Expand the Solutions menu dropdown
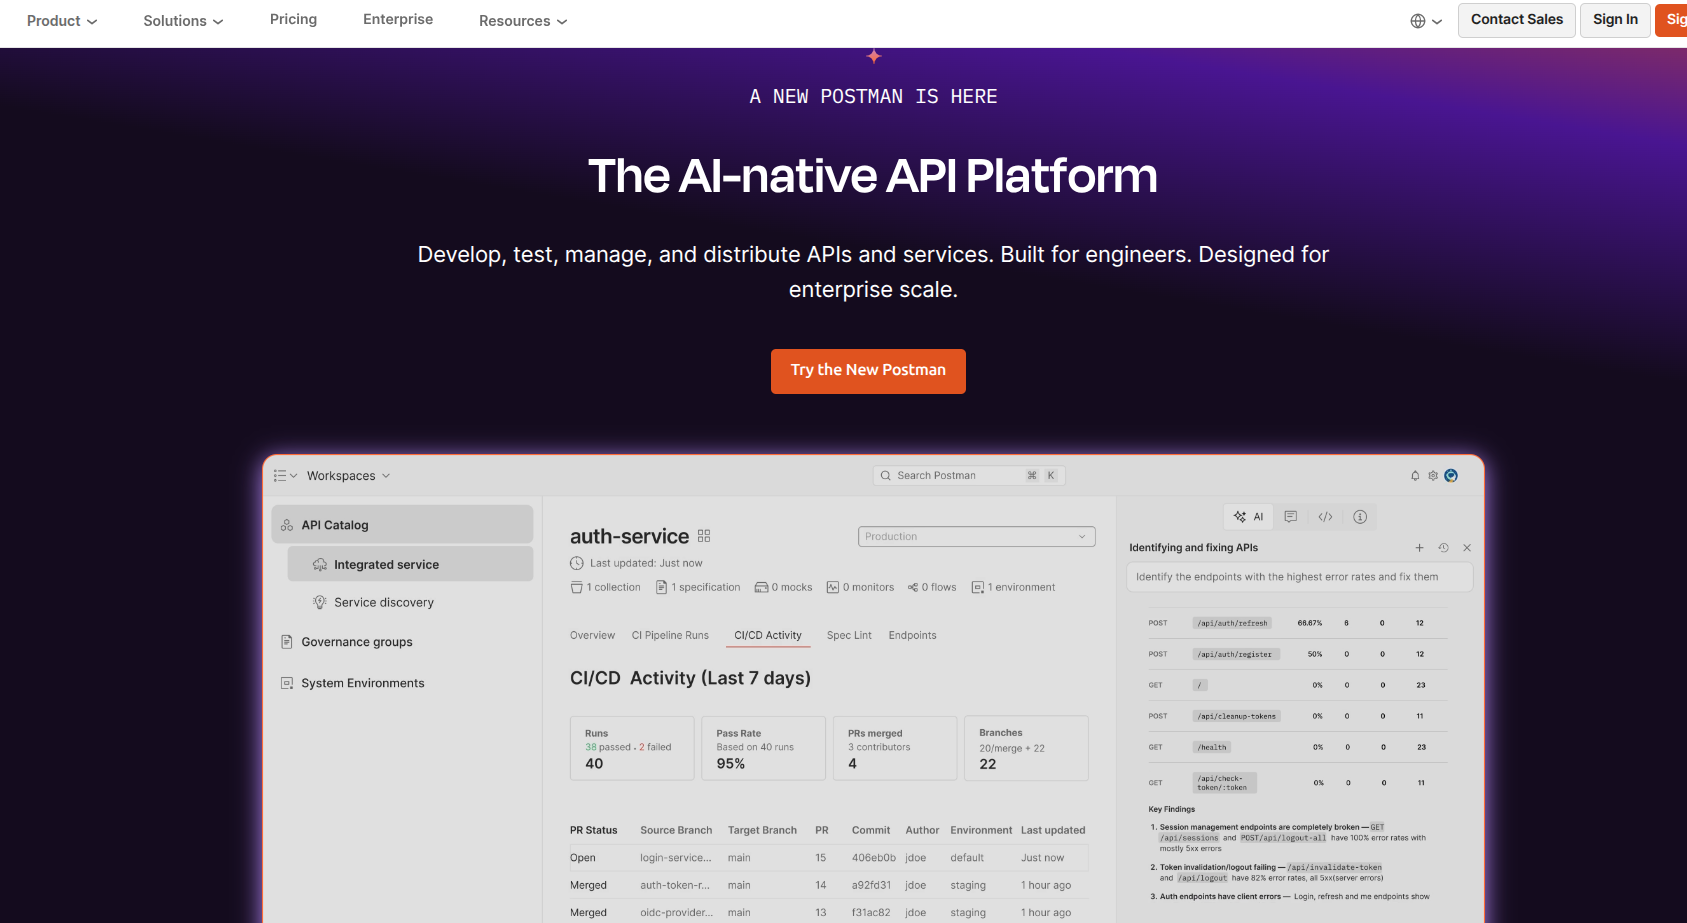Screen dimensions: 1687x923 click(x=183, y=21)
